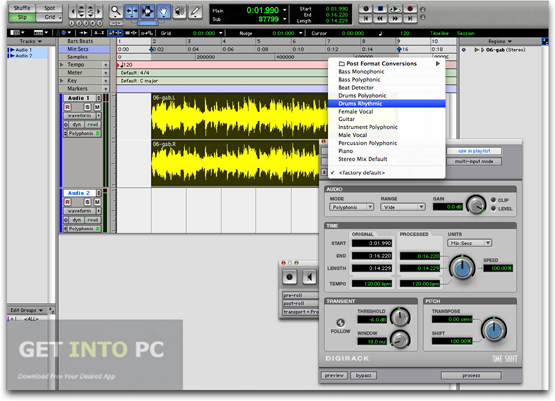Viewport: 555px width, 401px height.
Task: Click the clock icon in small transport window
Action: [290, 277]
